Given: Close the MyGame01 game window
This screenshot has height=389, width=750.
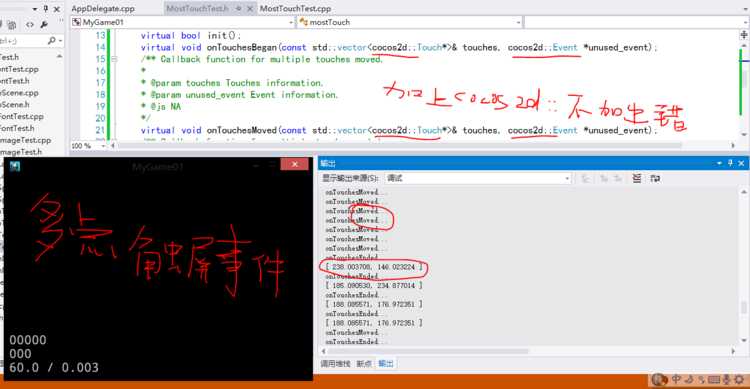Looking at the screenshot, I should pyautogui.click(x=294, y=164).
